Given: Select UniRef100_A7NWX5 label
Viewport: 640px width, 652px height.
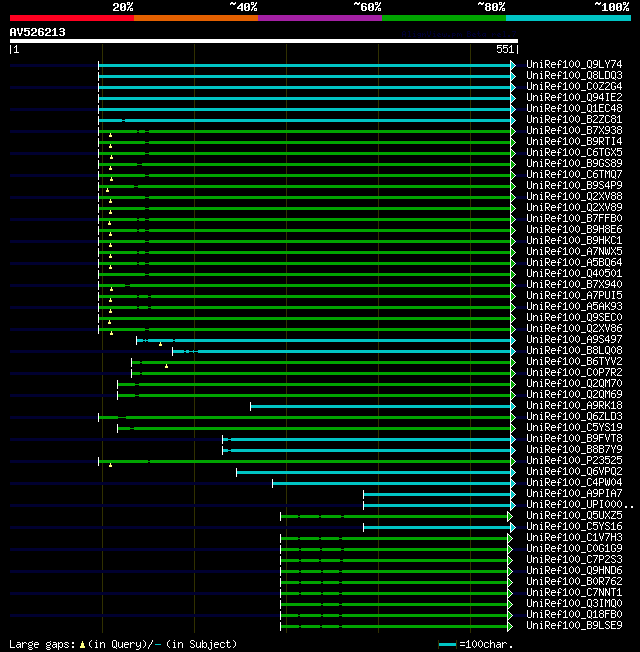Looking at the screenshot, I should pyautogui.click(x=574, y=252).
